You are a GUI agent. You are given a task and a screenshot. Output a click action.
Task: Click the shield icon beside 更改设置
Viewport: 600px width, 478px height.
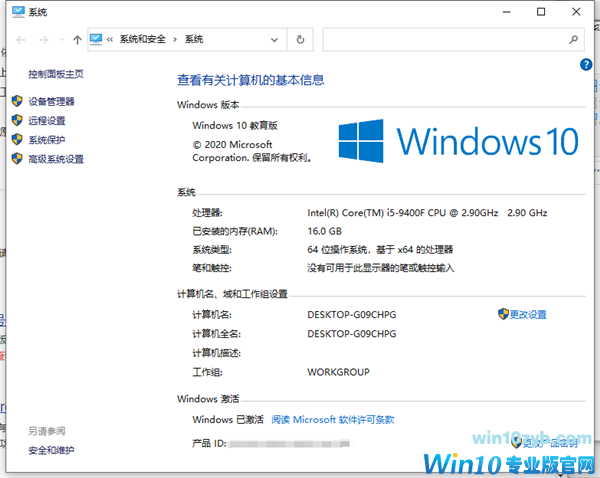[503, 314]
